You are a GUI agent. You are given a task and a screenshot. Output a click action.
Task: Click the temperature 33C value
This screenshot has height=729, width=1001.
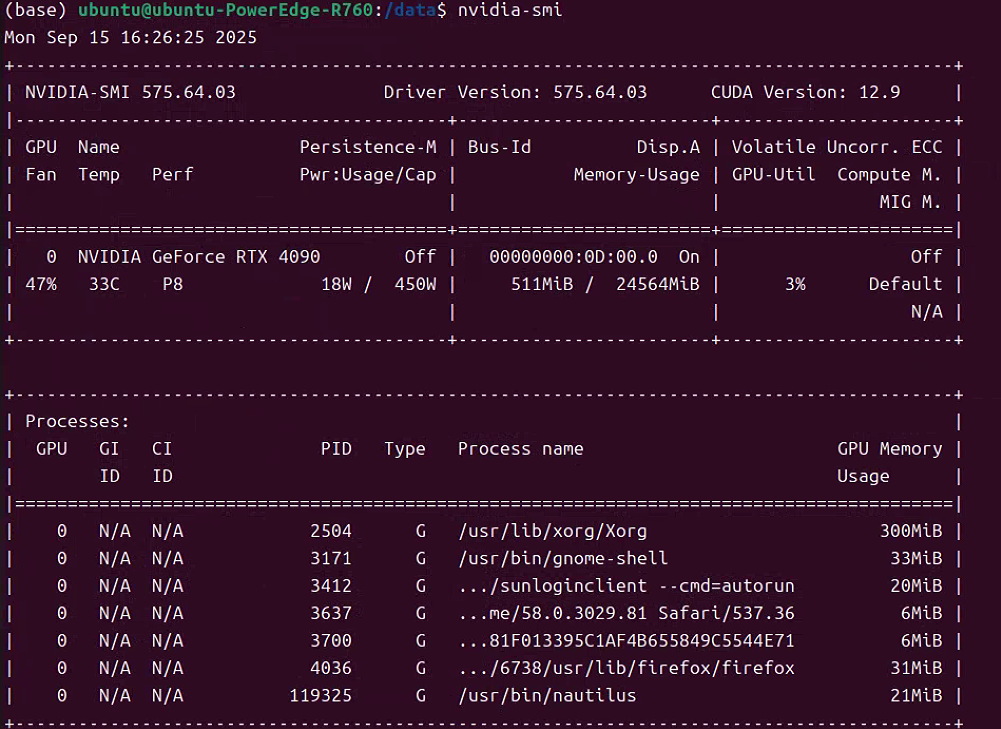click(x=104, y=285)
